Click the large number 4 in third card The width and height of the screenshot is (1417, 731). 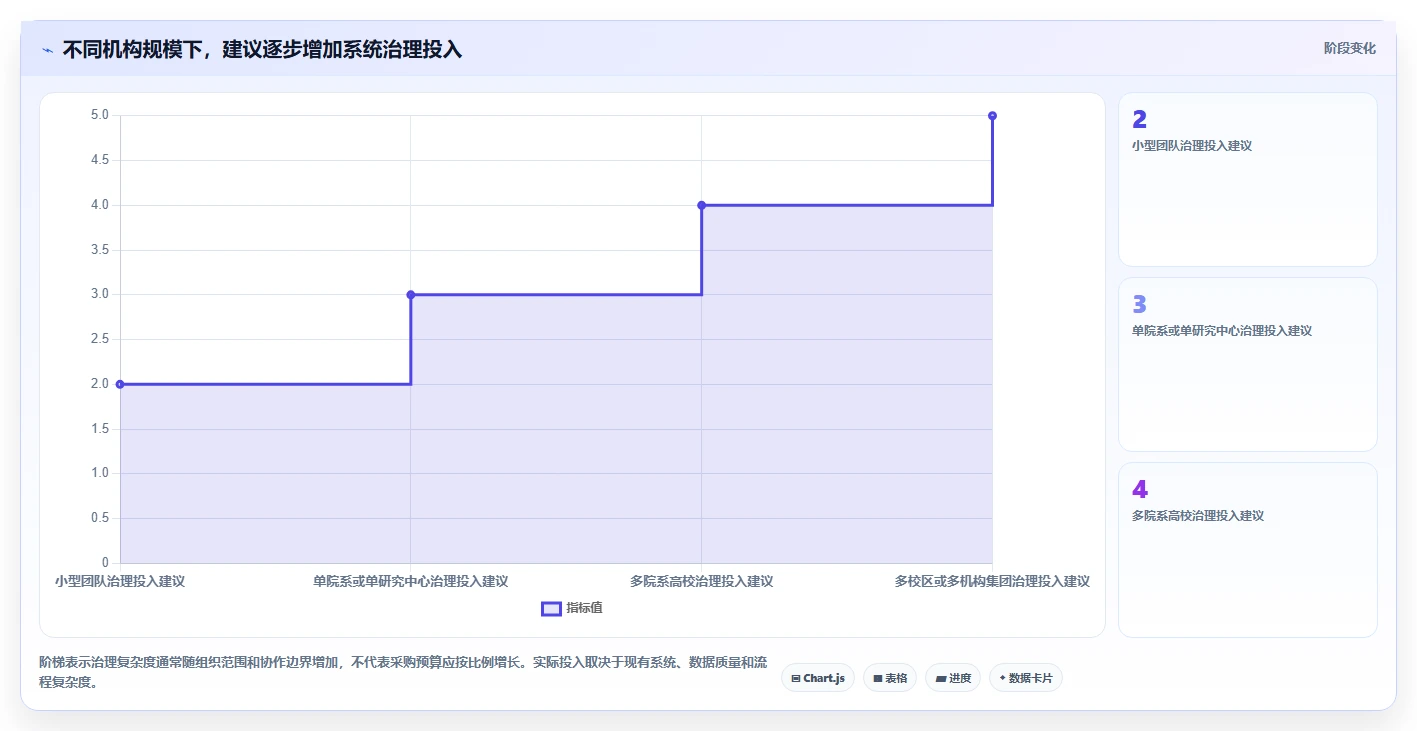pyautogui.click(x=1139, y=490)
